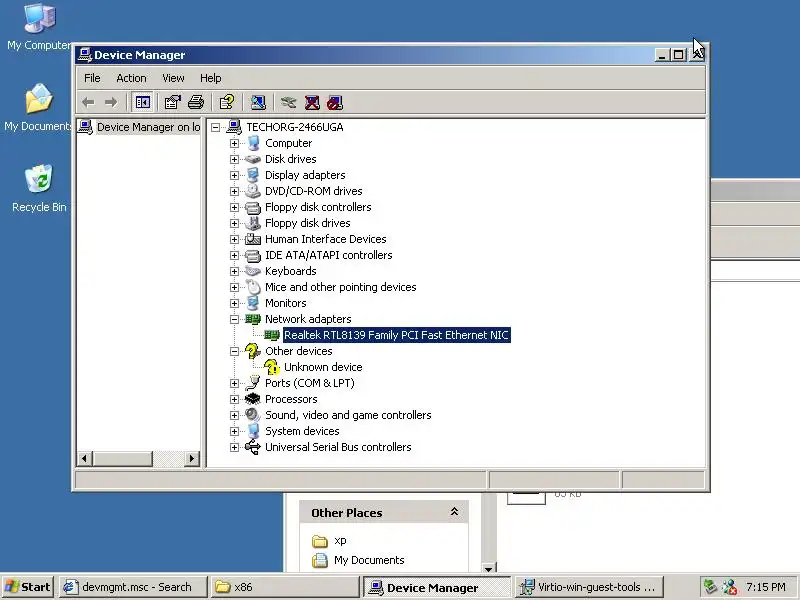Select IDE ATA/ATAPI controllers label
Viewport: 800px width, 600px height.
tap(329, 255)
